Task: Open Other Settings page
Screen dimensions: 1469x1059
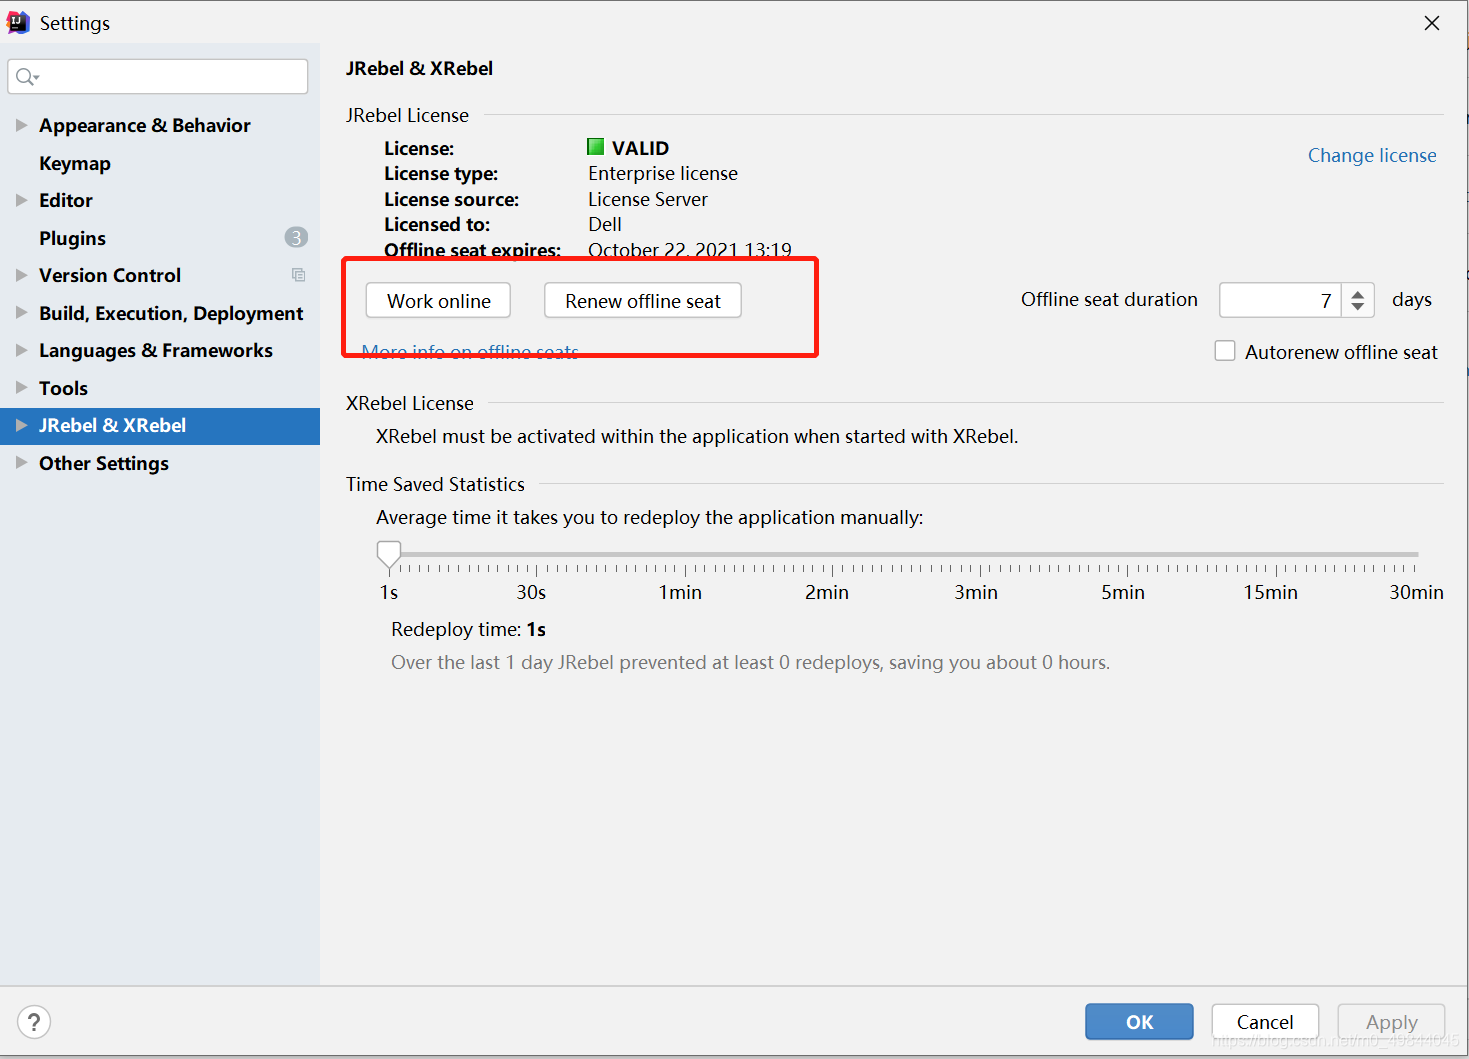Action: pyautogui.click(x=104, y=463)
